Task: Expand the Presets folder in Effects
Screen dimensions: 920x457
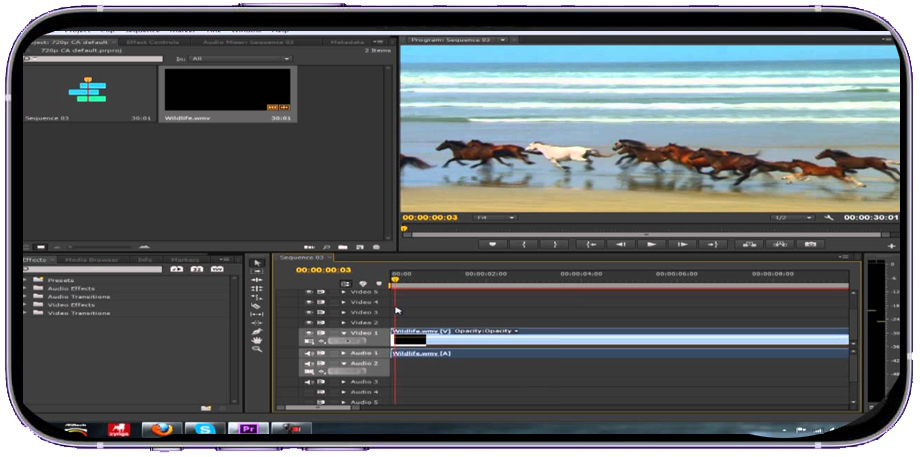Action: (25, 280)
